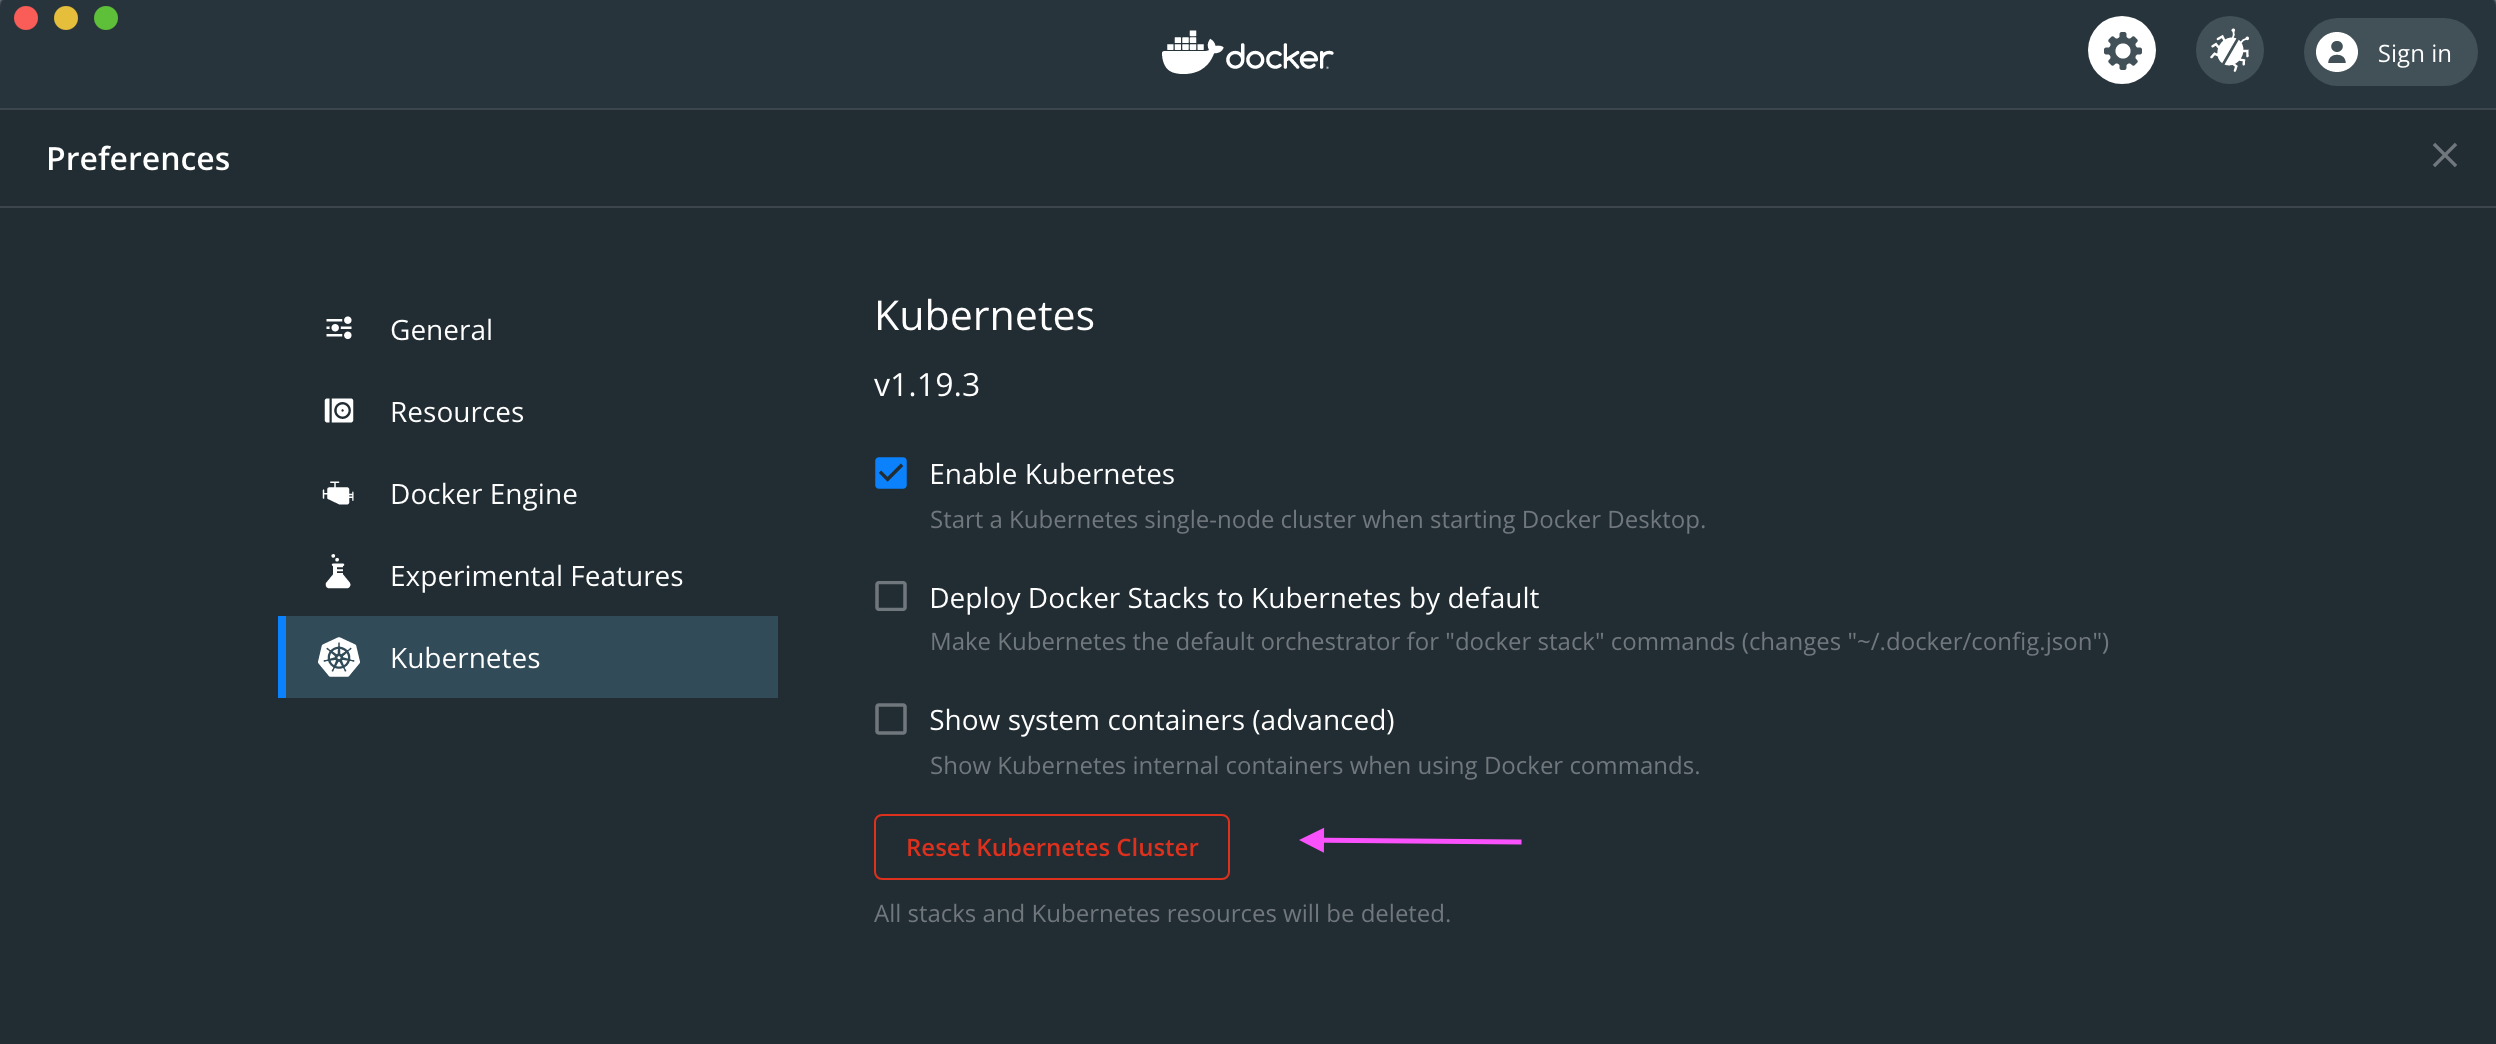This screenshot has width=2496, height=1044.
Task: Click 'Start a Kubernetes single-node cluster' description
Action: point(1317,520)
